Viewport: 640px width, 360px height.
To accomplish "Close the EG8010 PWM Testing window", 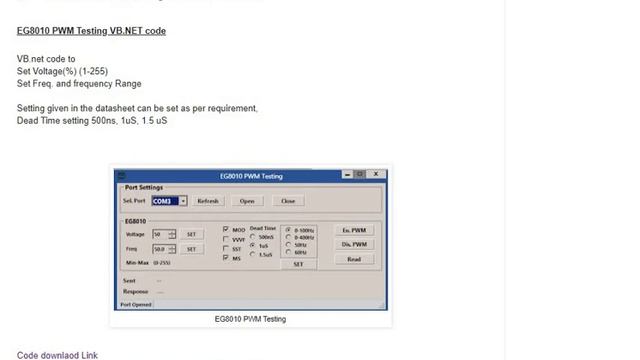I will [x=376, y=174].
